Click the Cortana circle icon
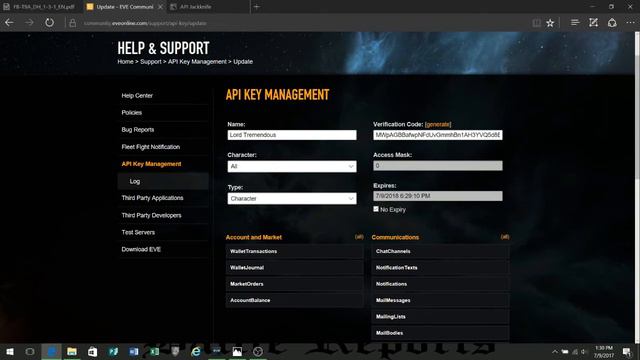This screenshot has height=360, width=640. pos(30,351)
